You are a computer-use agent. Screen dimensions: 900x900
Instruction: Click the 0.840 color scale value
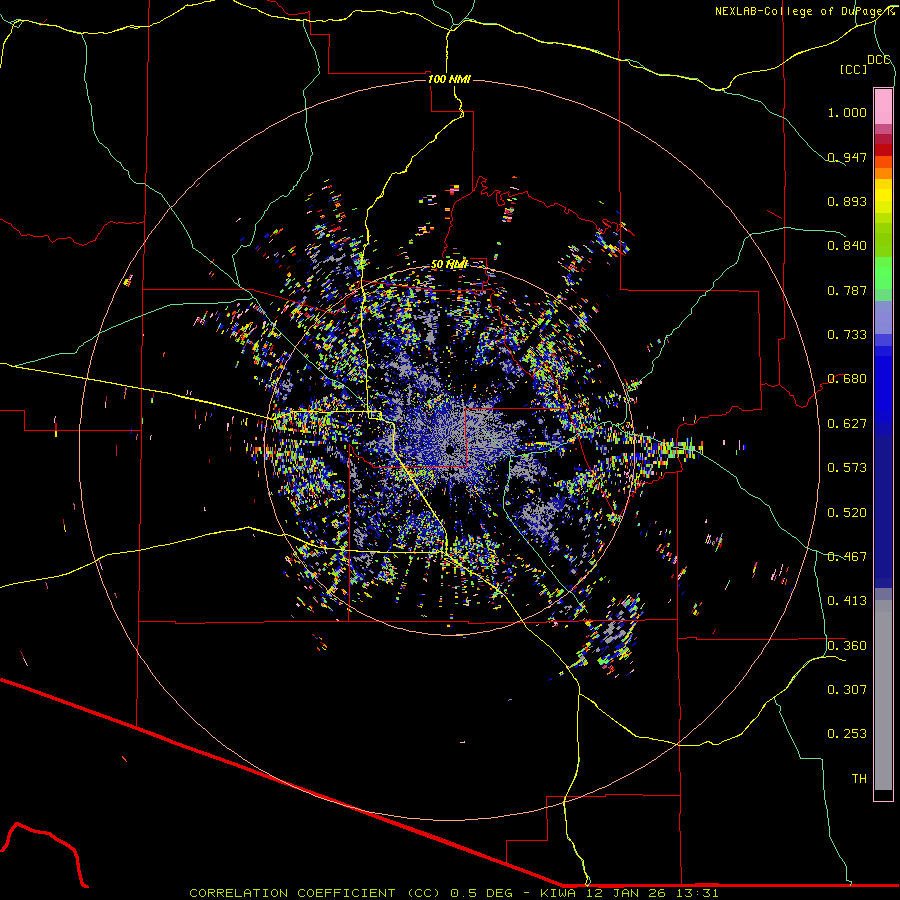[x=847, y=246]
